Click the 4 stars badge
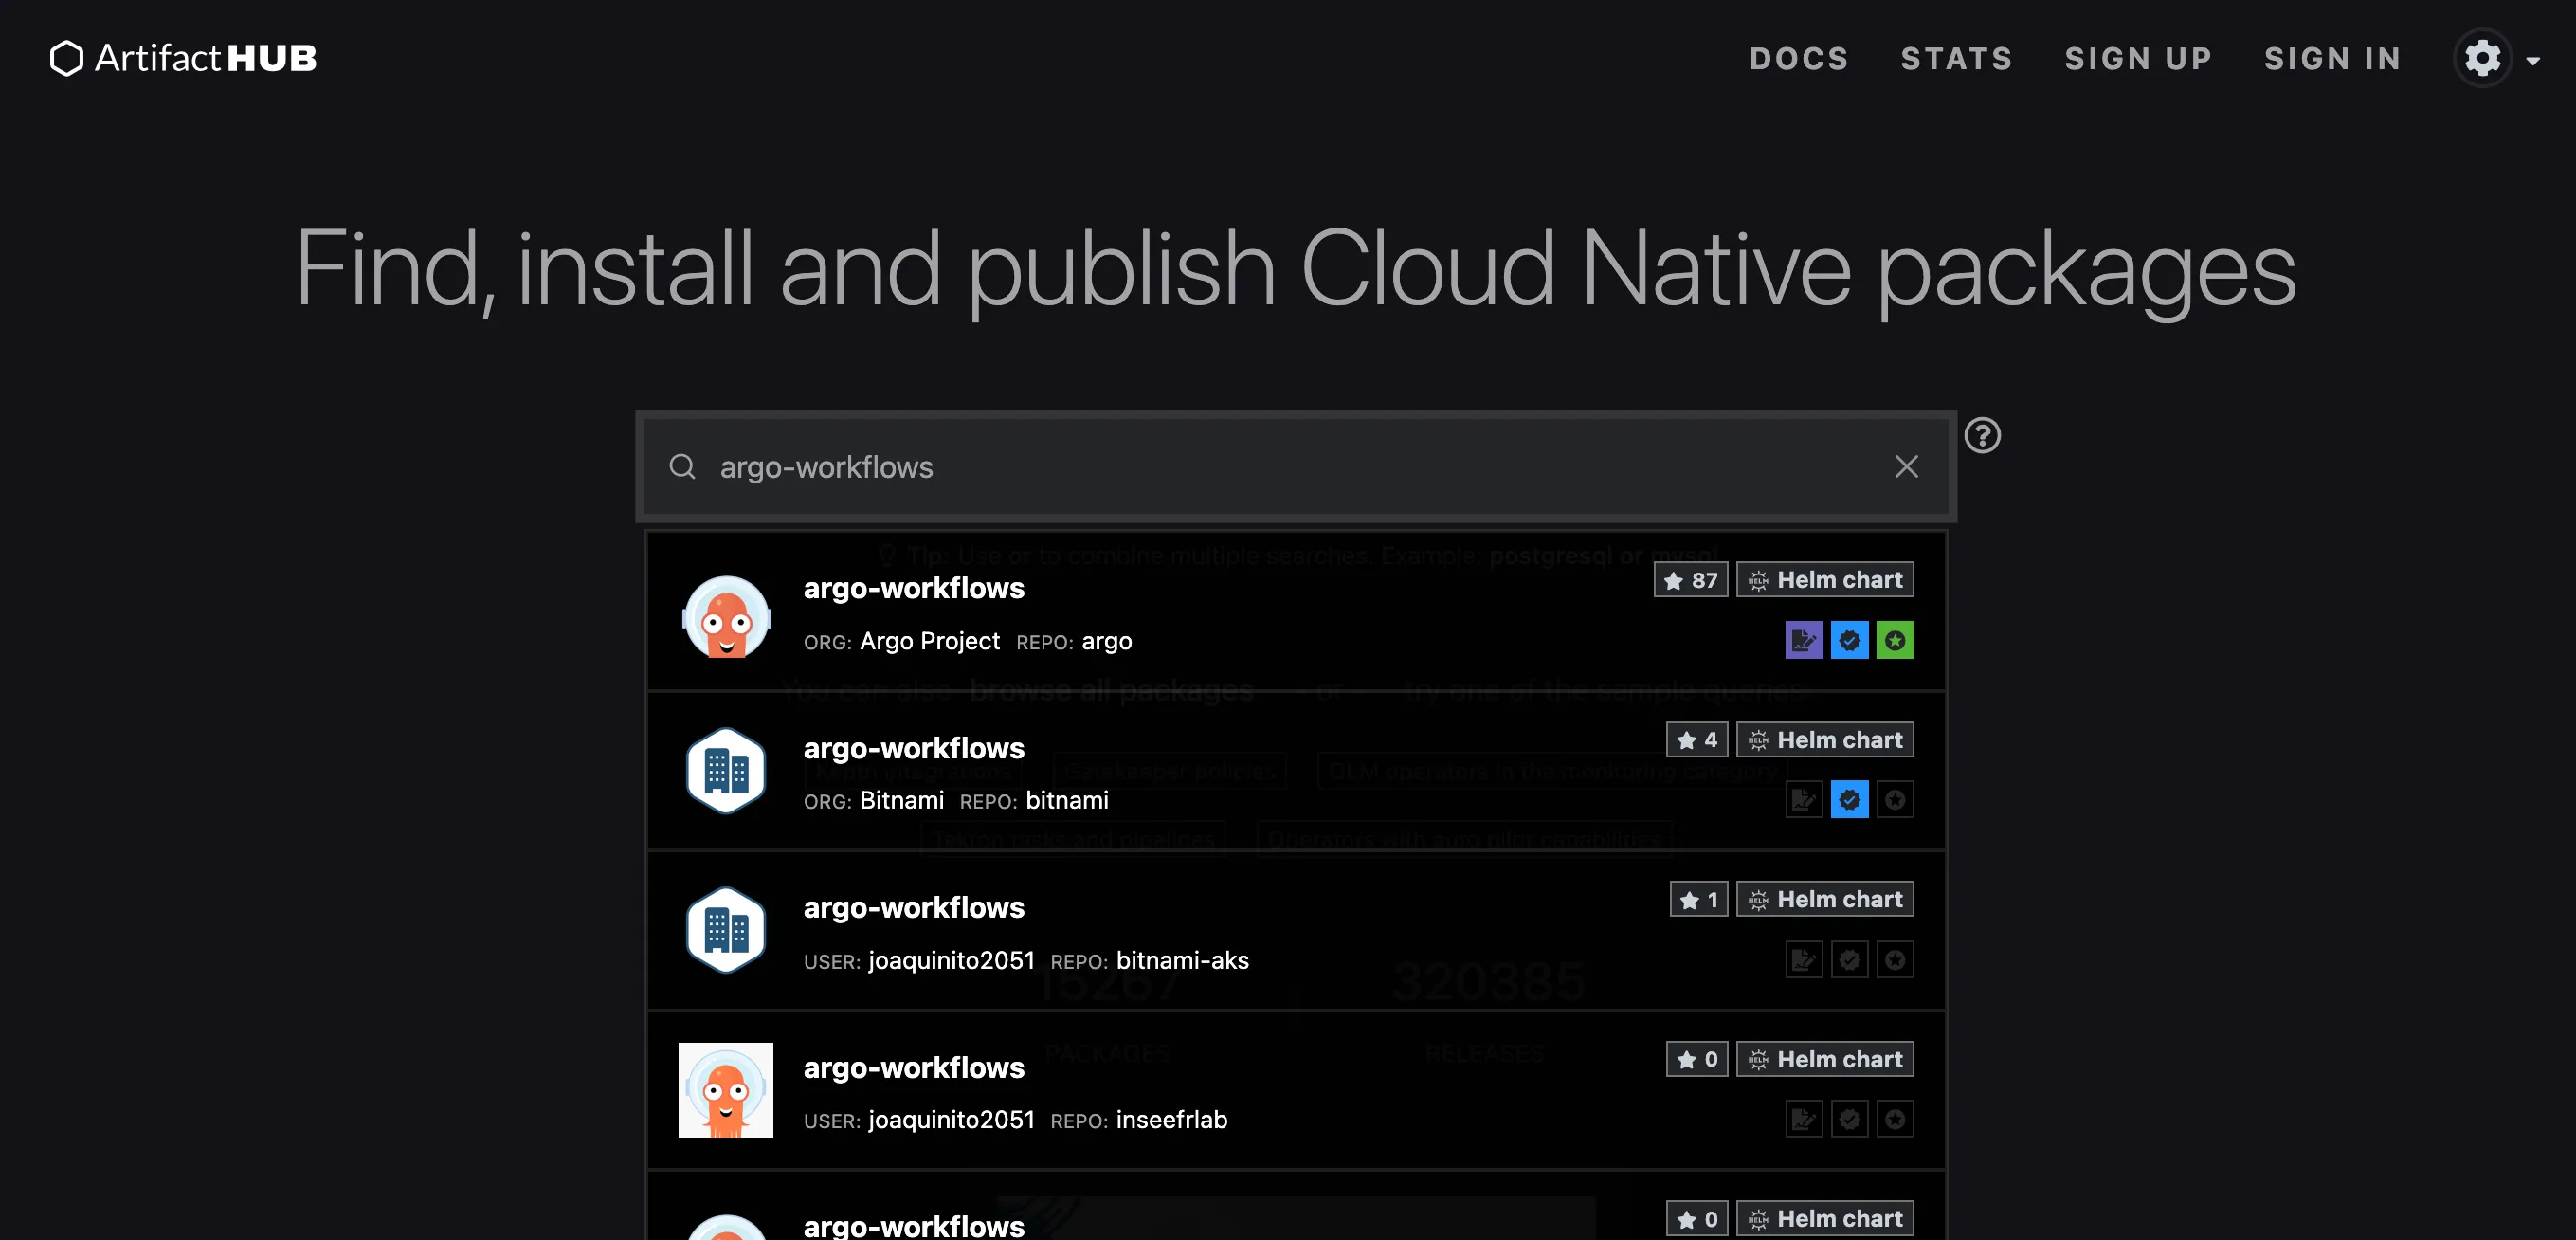Viewport: 2576px width, 1240px height. (1696, 740)
